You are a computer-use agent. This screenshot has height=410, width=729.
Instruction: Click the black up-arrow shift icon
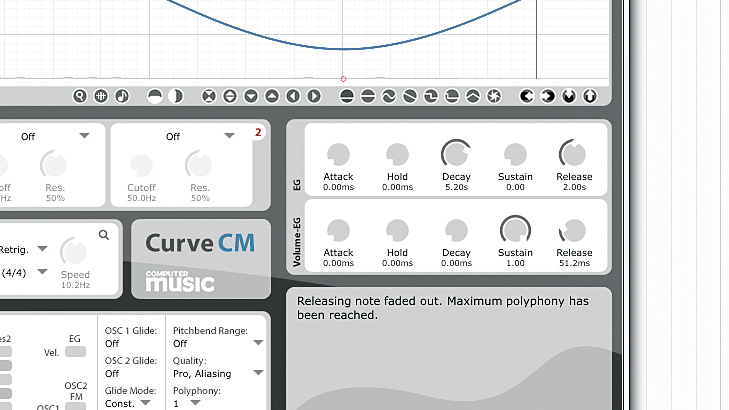pyautogui.click(x=590, y=96)
